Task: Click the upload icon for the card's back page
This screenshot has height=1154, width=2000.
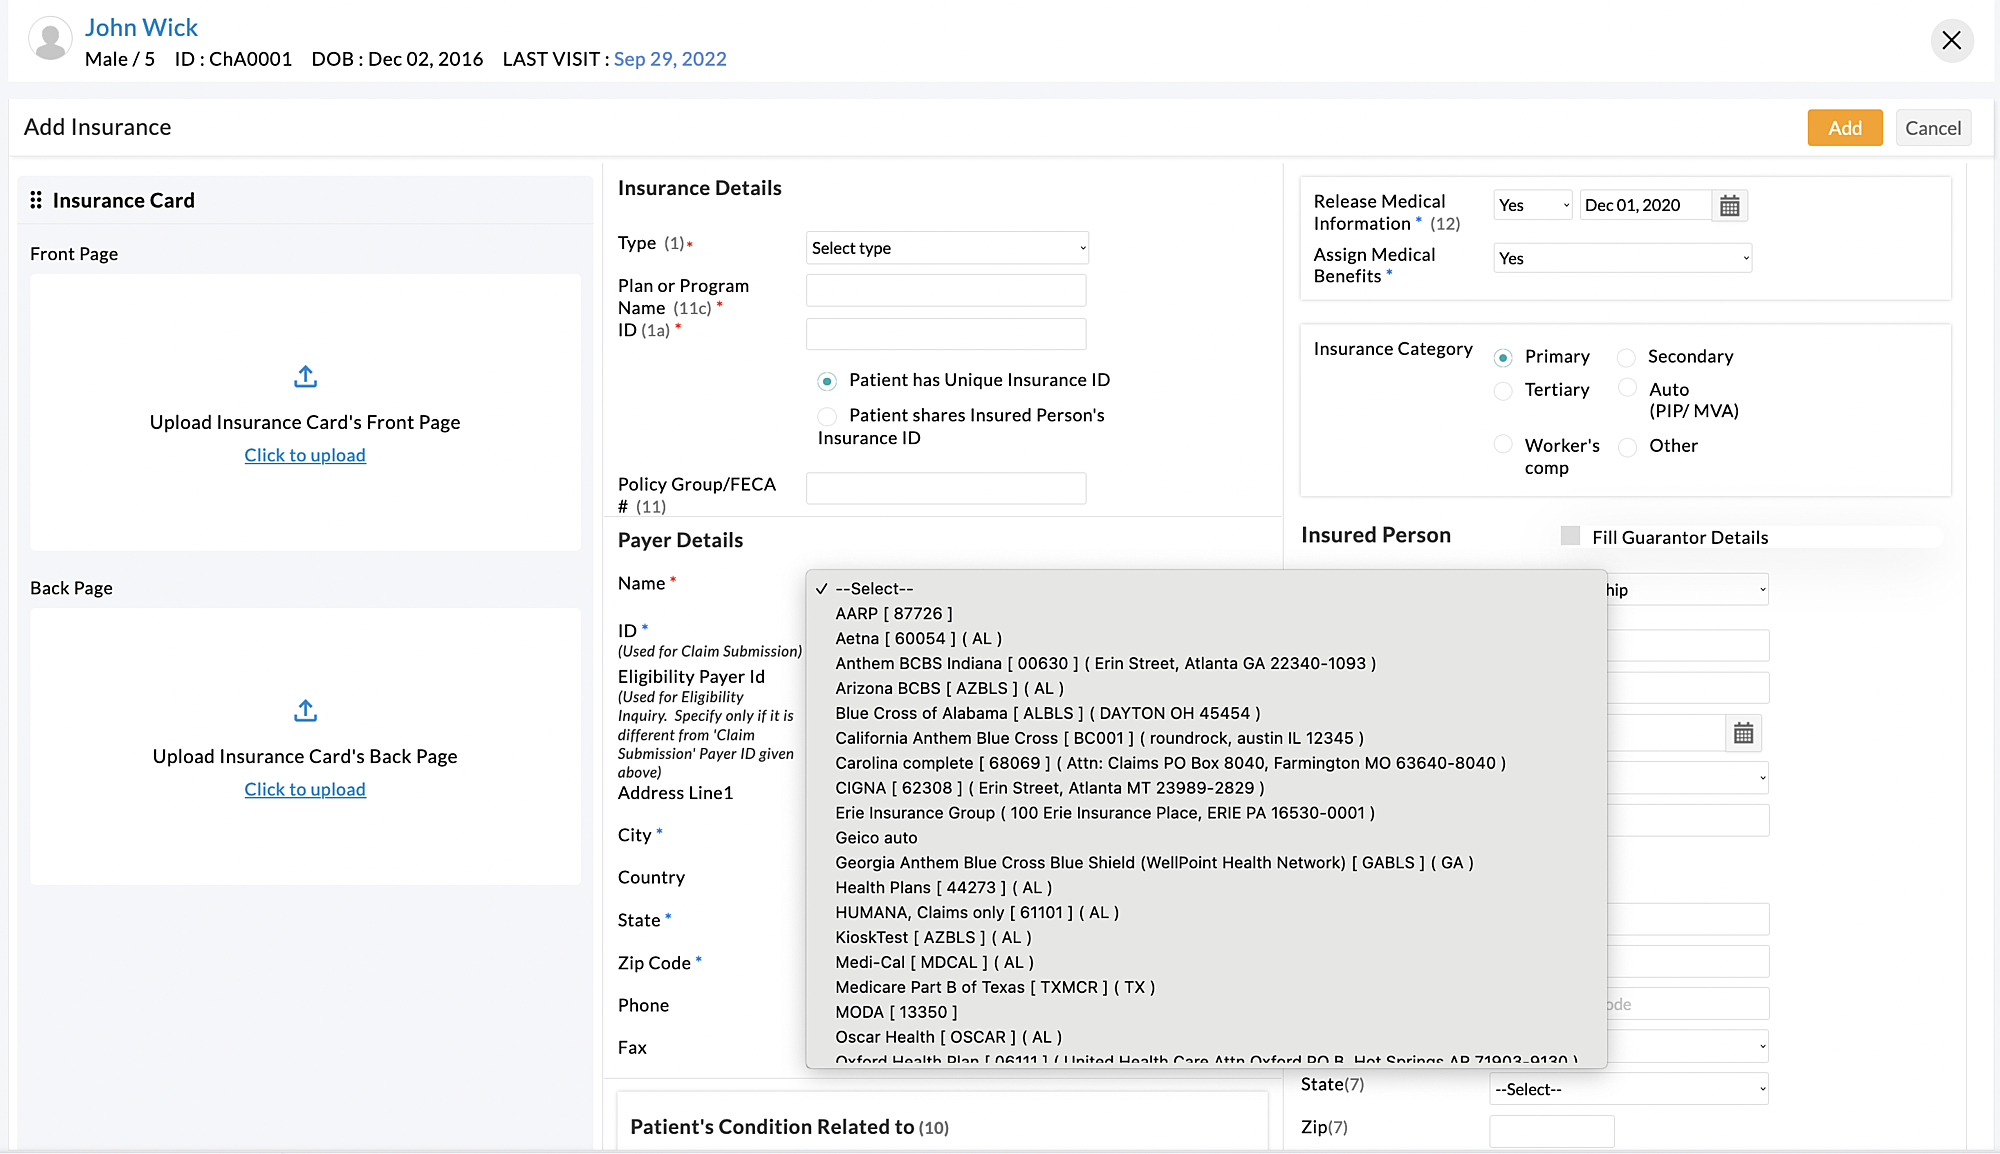Action: pyautogui.click(x=305, y=711)
